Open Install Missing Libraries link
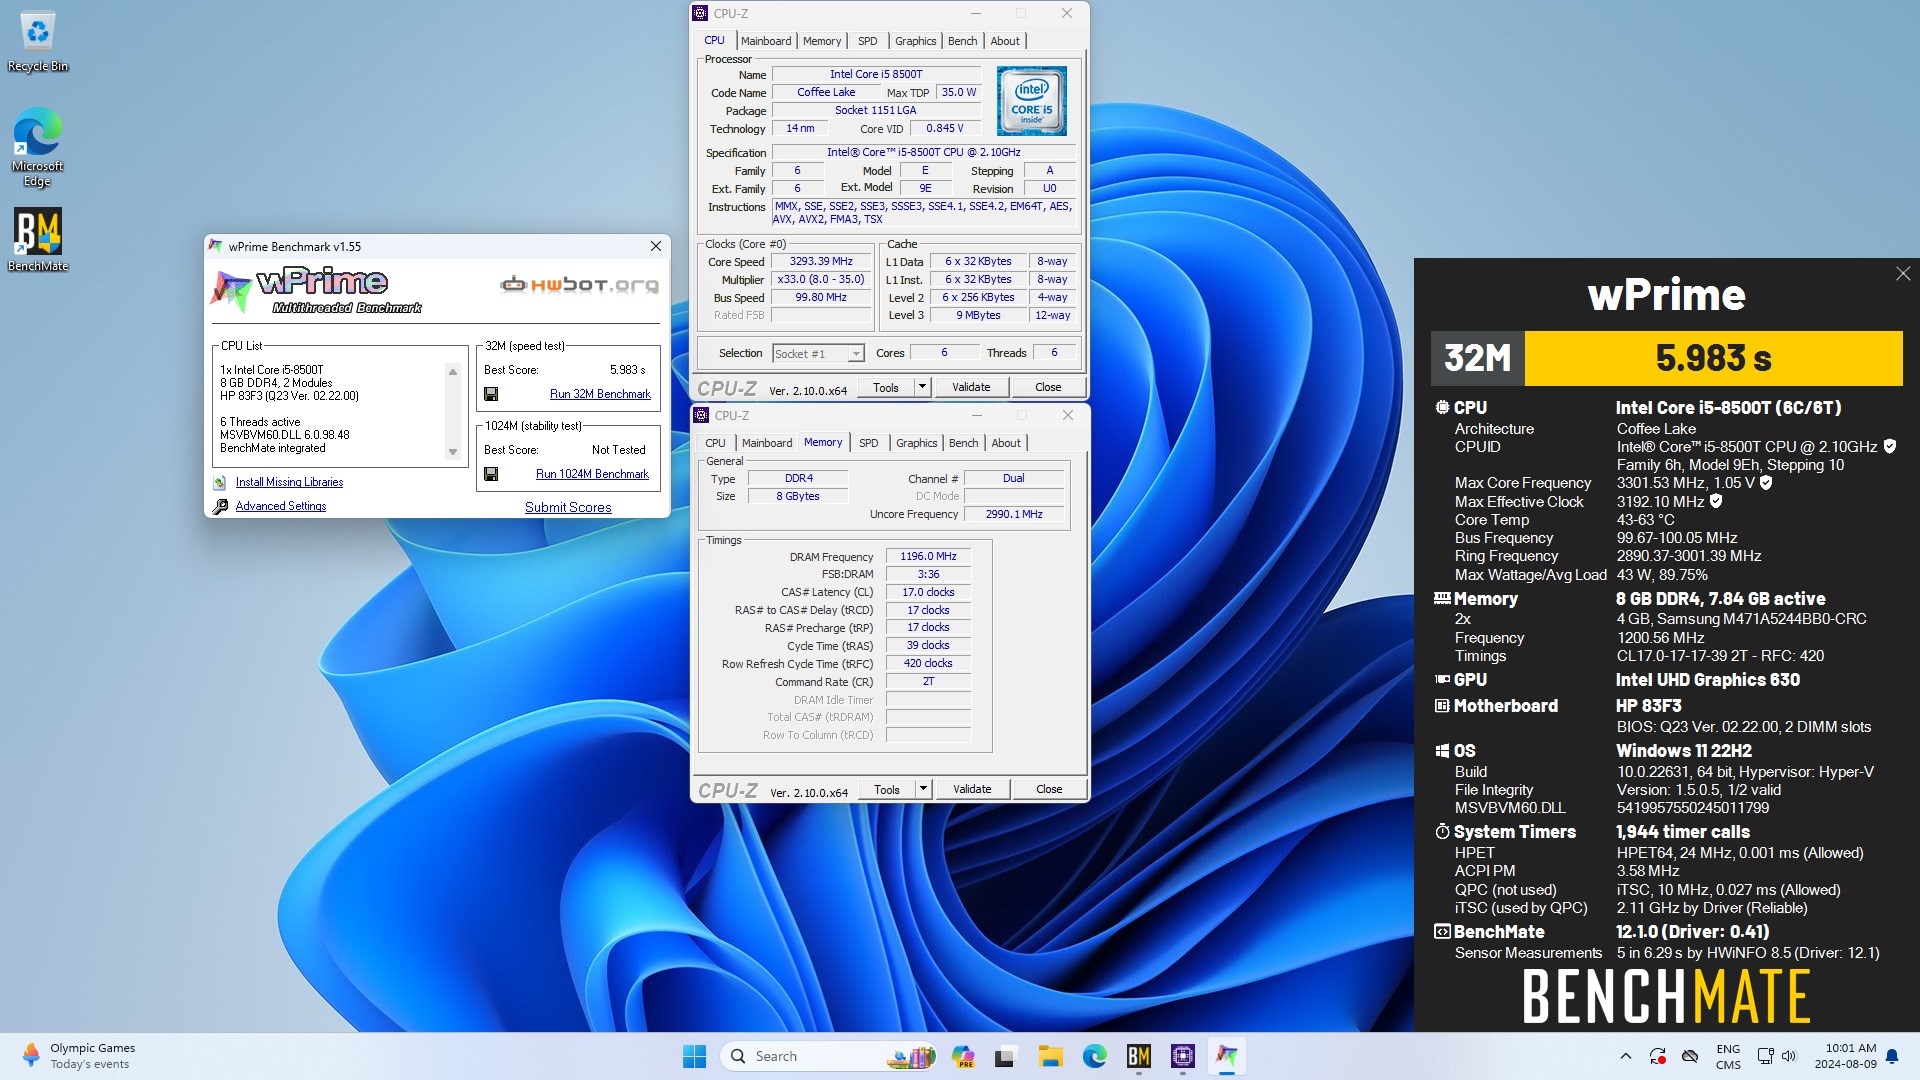This screenshot has height=1080, width=1920. 289,482
